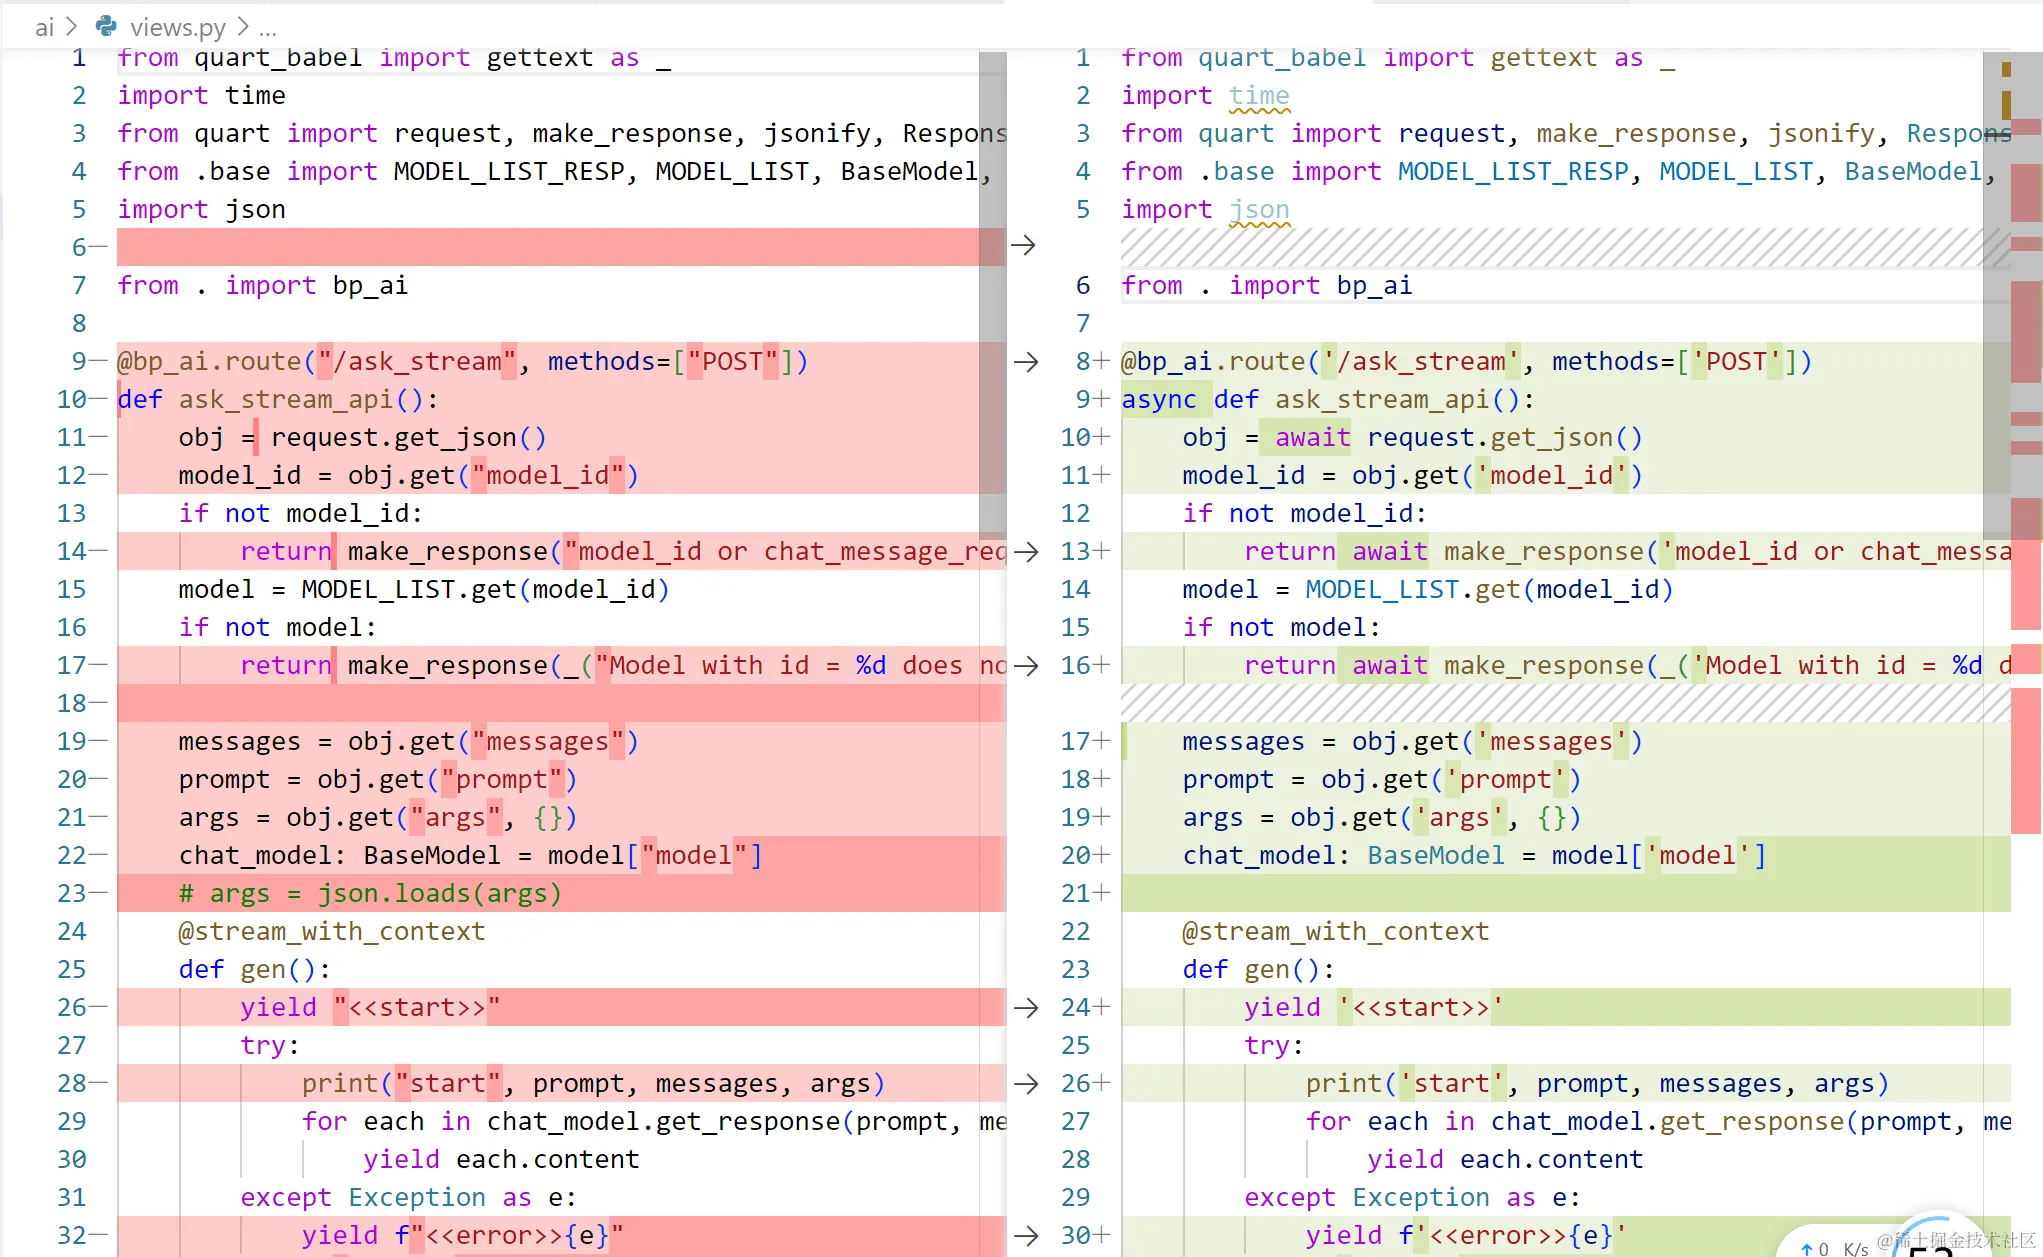
Task: Click 'chat_model: BaseModel' in right pane
Action: point(1343,855)
